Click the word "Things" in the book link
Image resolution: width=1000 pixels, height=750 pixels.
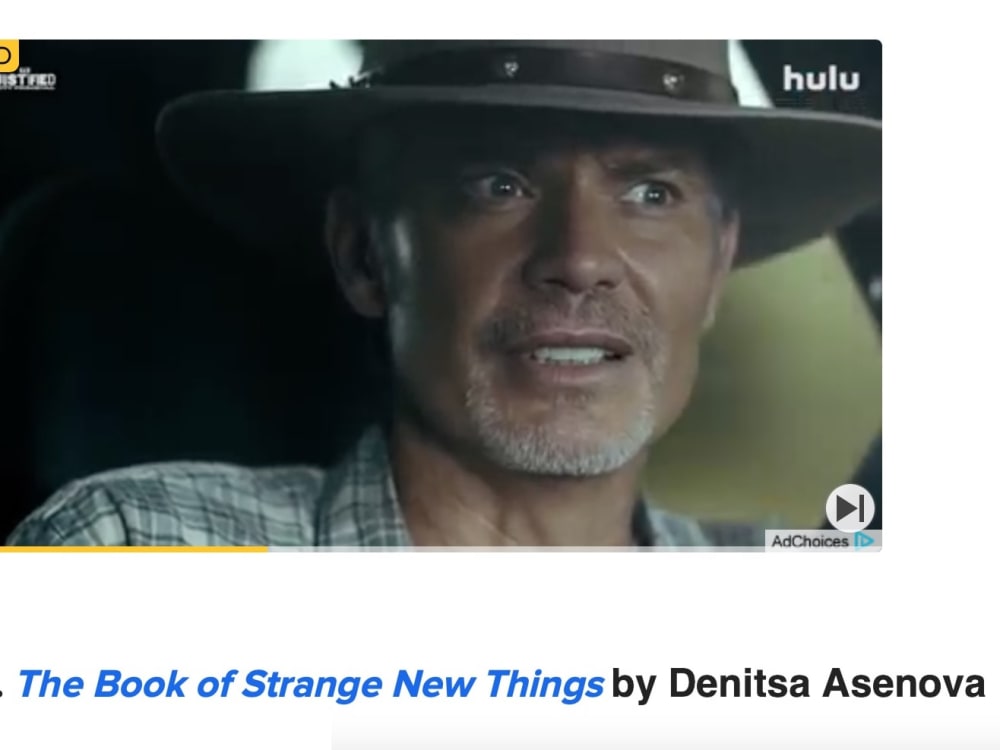[544, 684]
